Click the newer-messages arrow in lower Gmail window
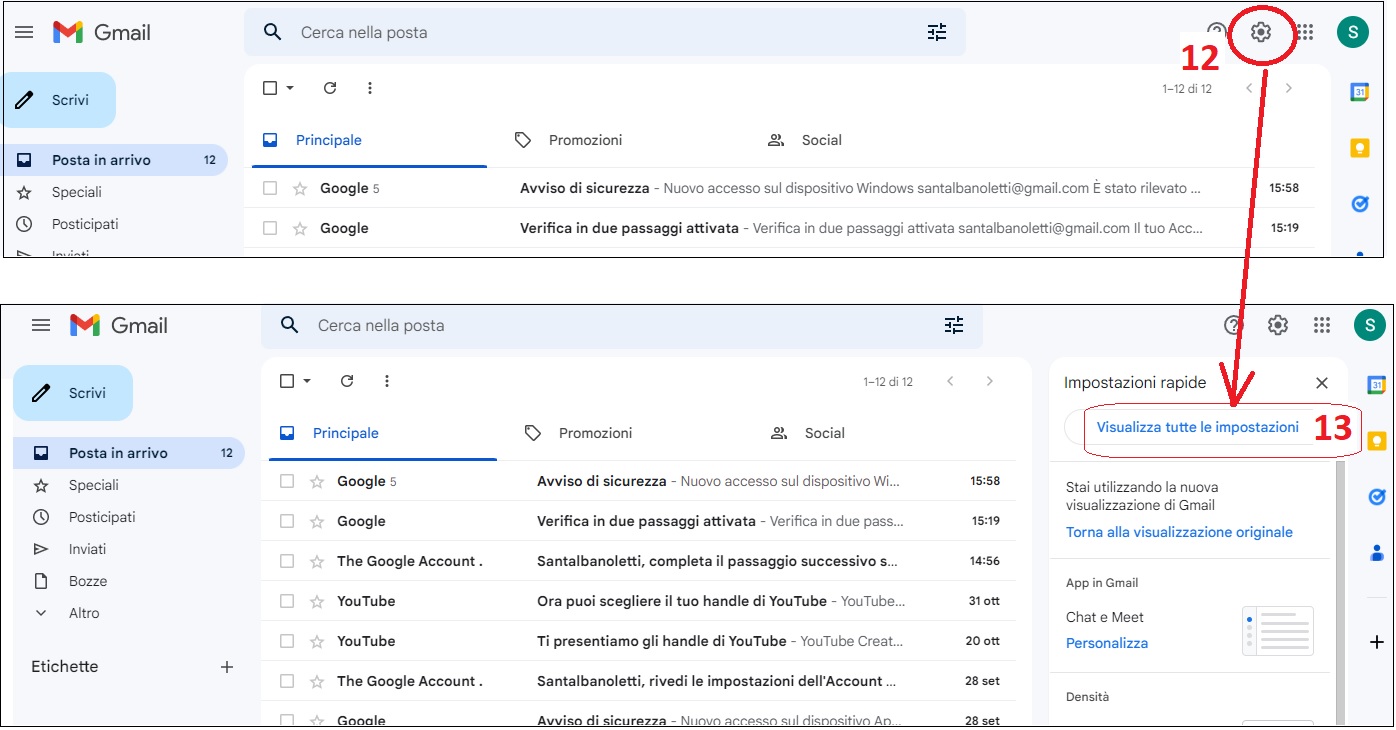 click(950, 381)
